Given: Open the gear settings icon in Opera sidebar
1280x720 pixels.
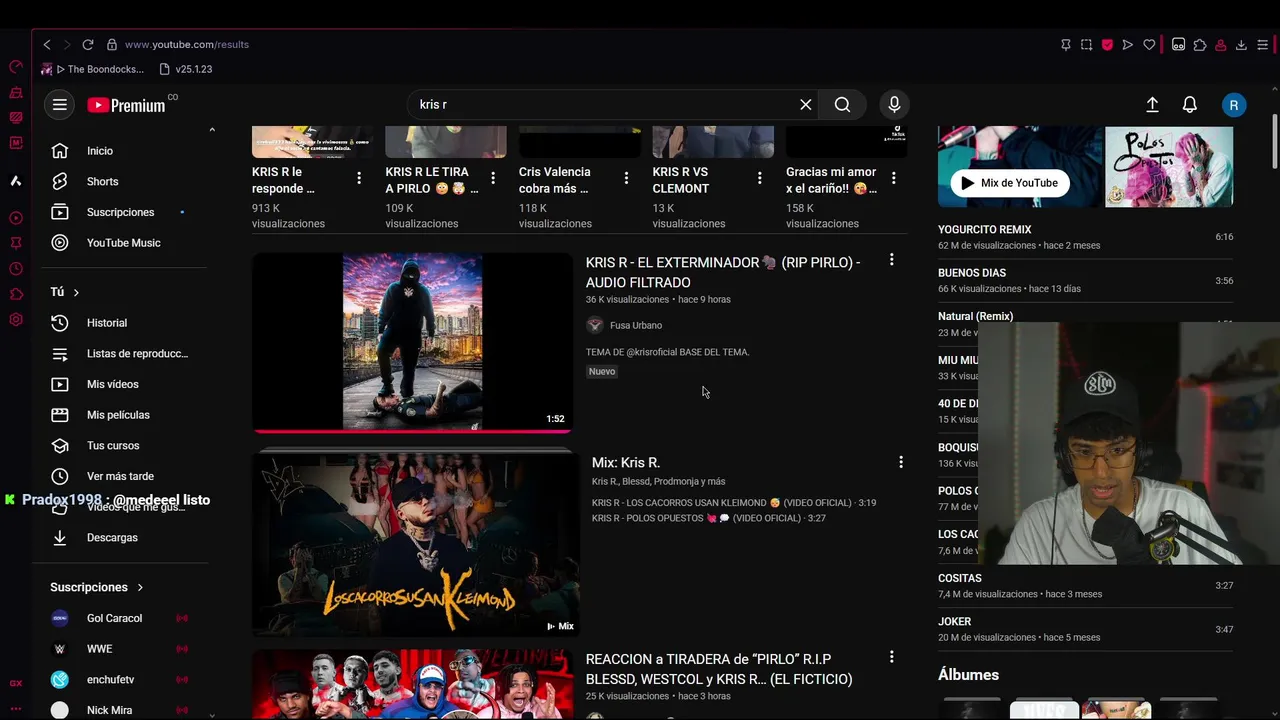Looking at the screenshot, I should tap(15, 320).
